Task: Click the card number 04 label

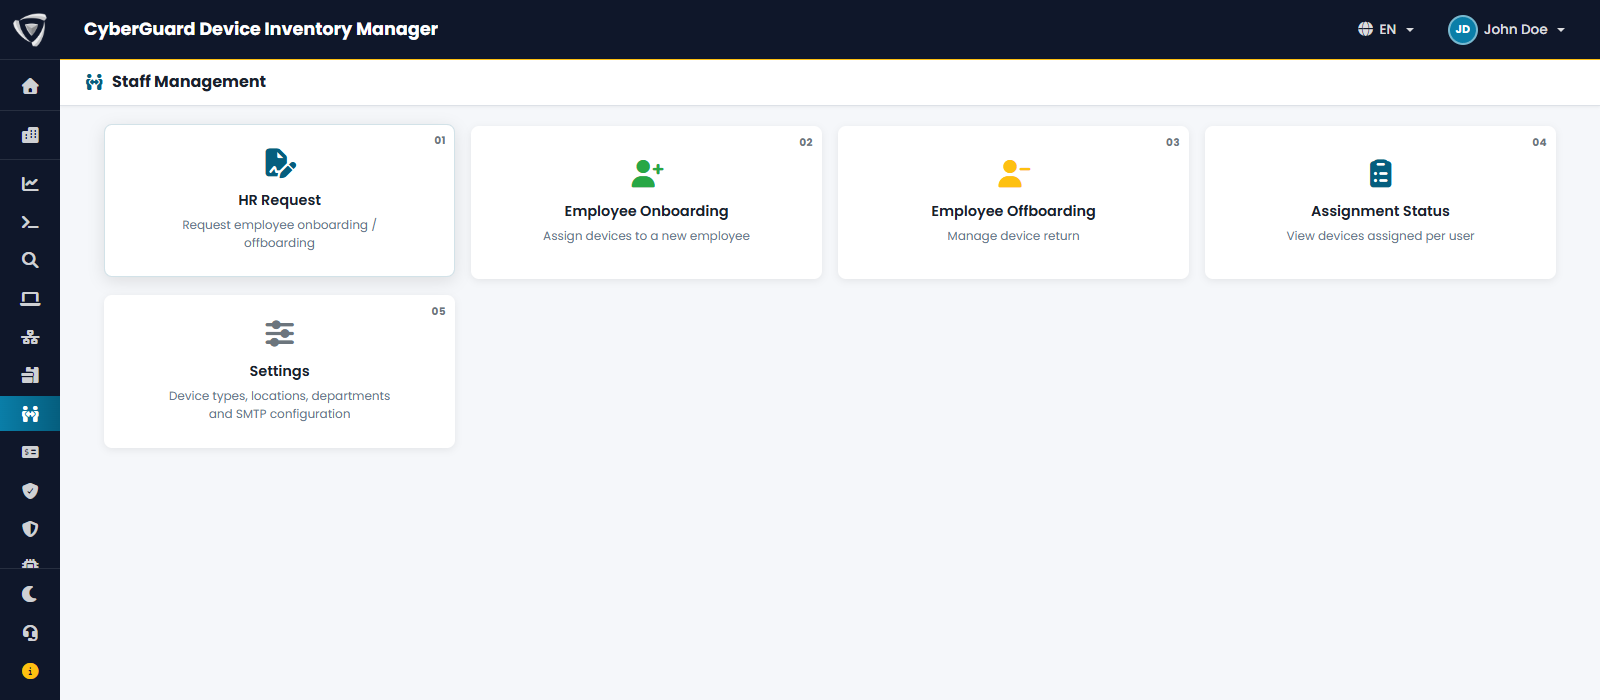Action: pyautogui.click(x=1540, y=142)
